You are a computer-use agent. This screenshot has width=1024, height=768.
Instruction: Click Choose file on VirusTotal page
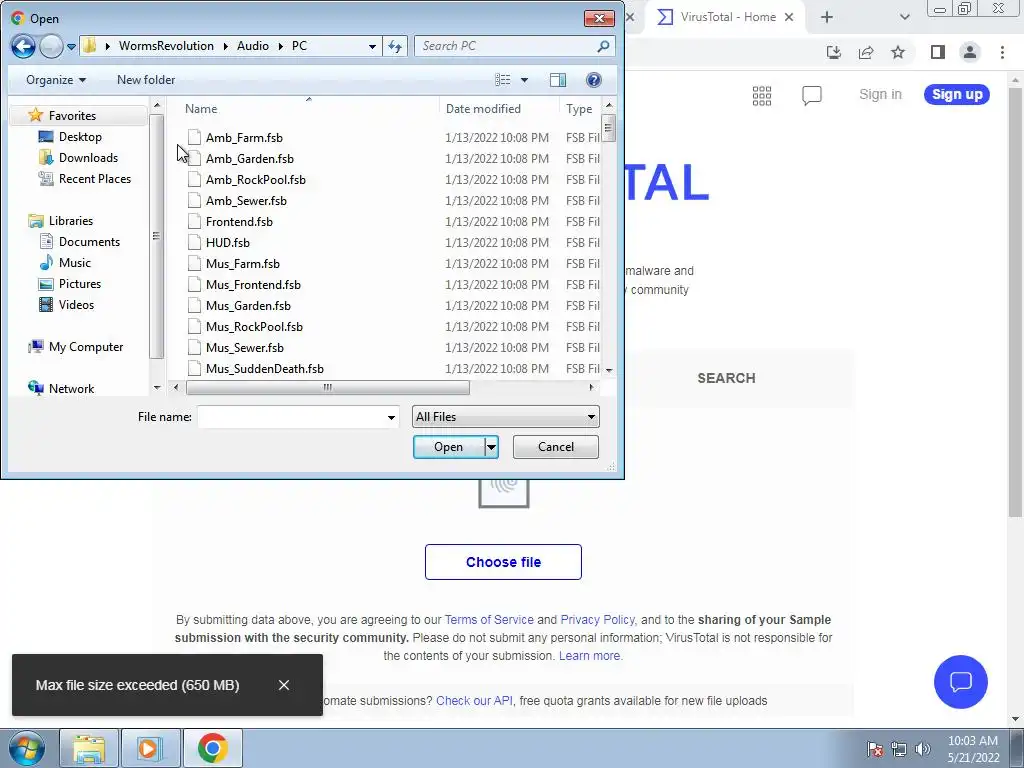(504, 562)
